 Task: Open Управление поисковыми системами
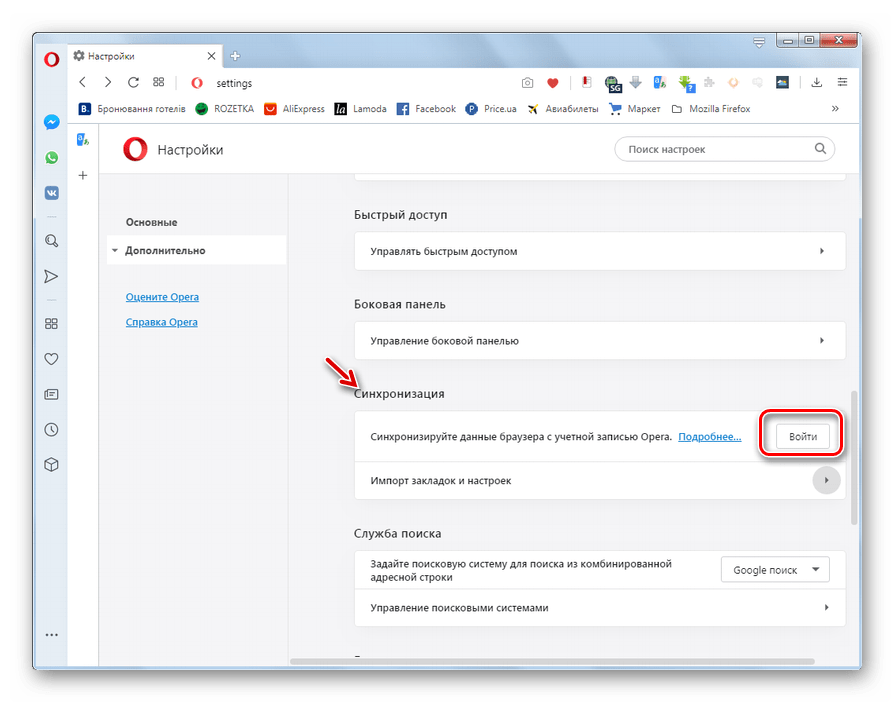599,608
